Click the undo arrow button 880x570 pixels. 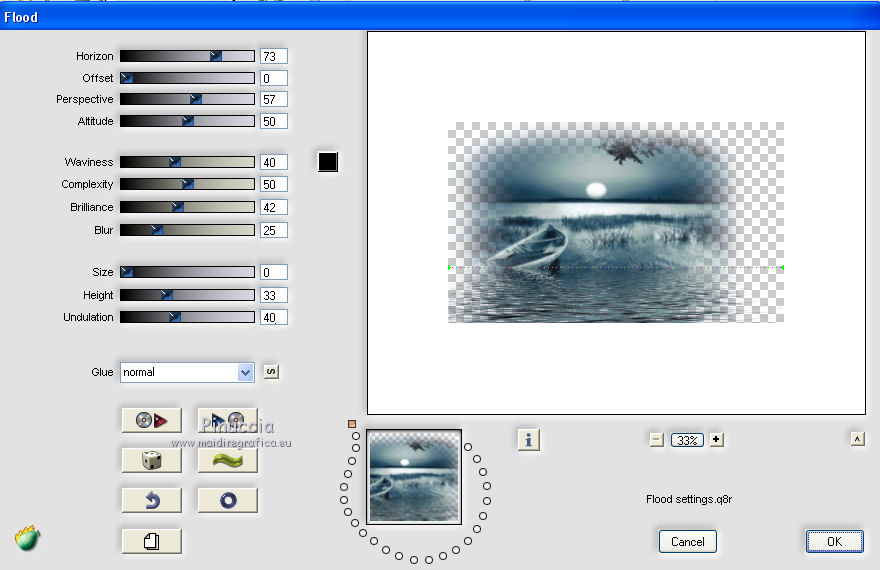coord(152,500)
